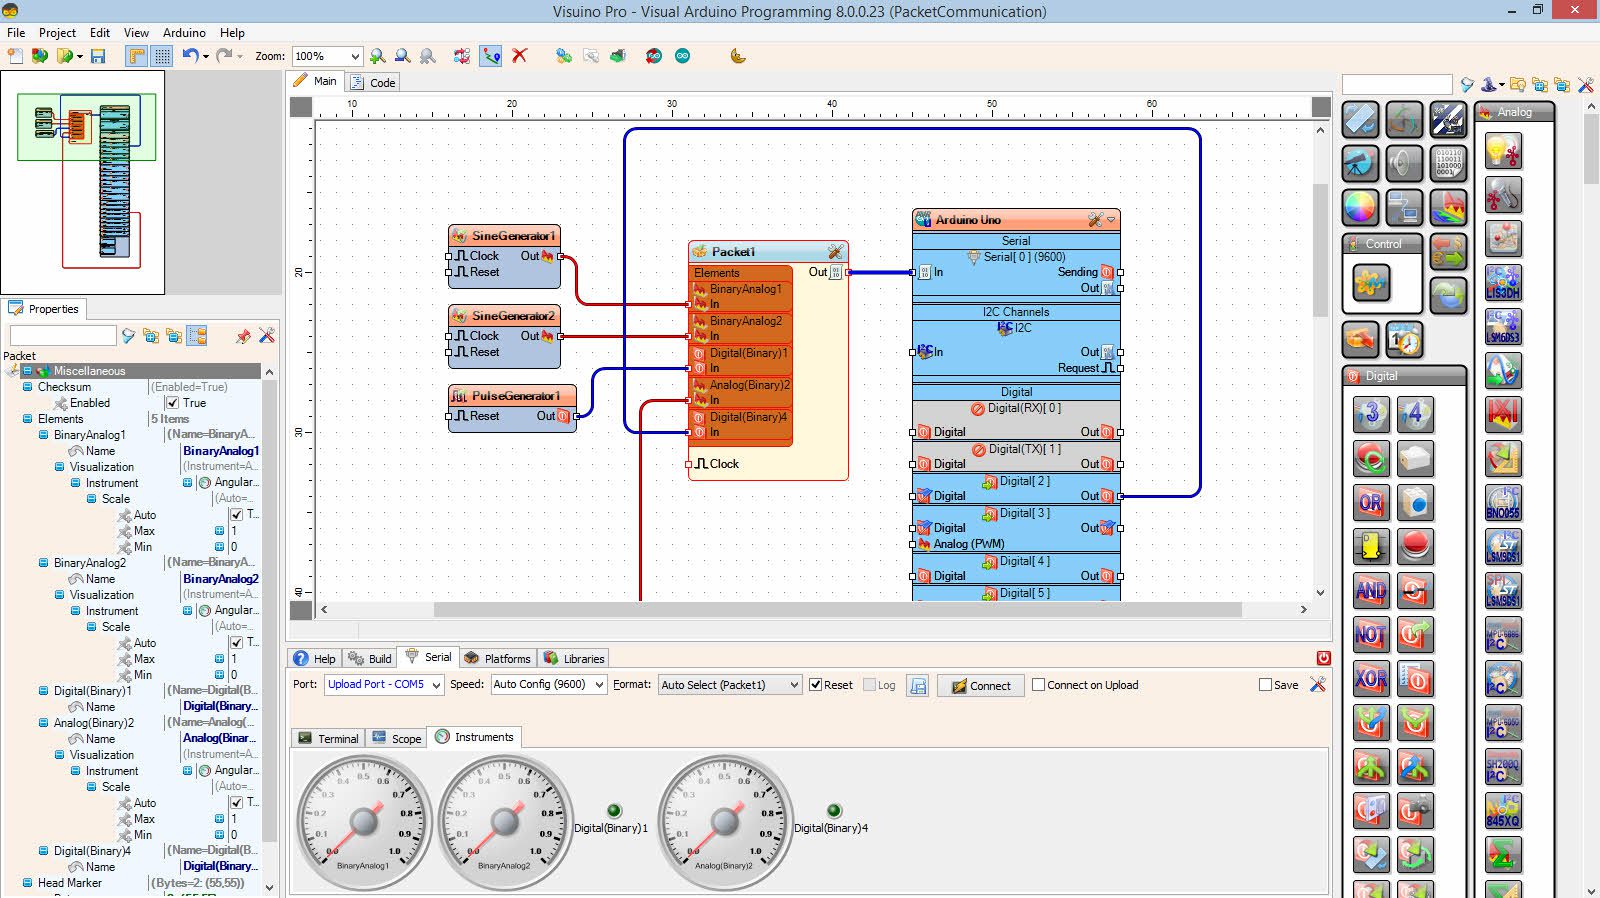
Task: Select the LIS3DH sensor component icon
Action: click(x=1503, y=283)
